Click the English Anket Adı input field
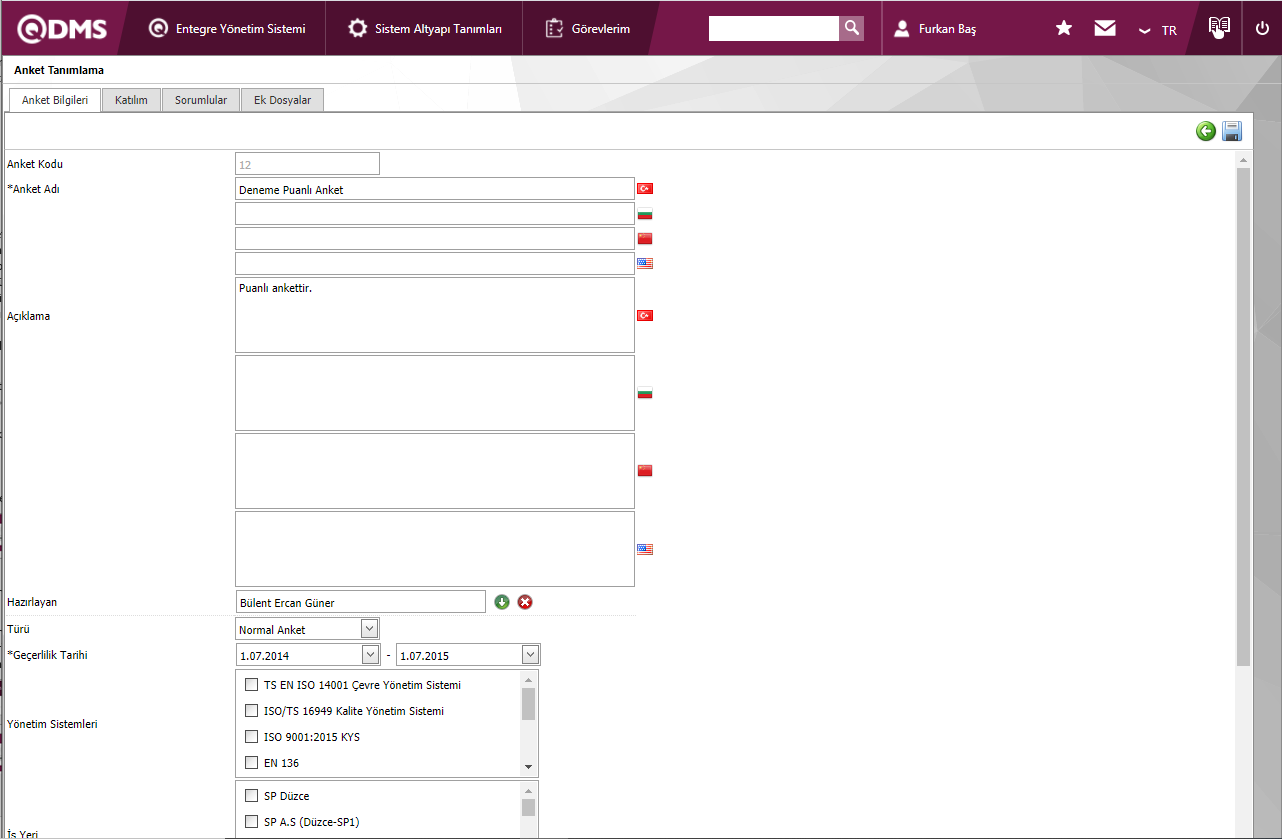 point(435,263)
